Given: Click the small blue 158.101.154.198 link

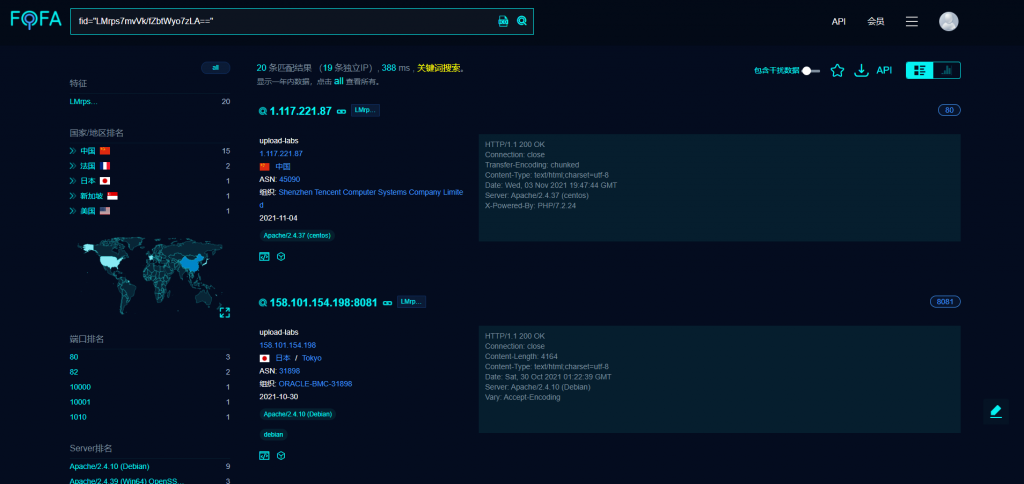Looking at the screenshot, I should [287, 345].
